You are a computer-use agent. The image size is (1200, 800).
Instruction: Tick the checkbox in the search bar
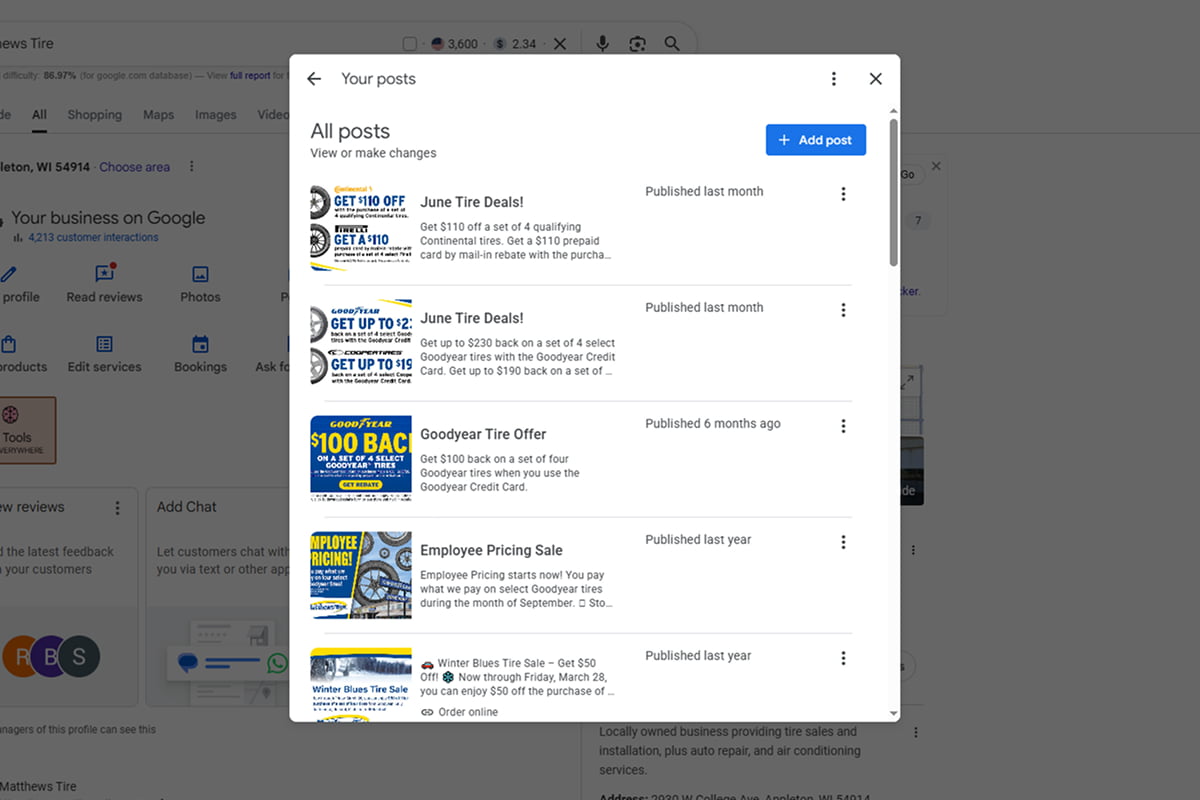tap(410, 44)
